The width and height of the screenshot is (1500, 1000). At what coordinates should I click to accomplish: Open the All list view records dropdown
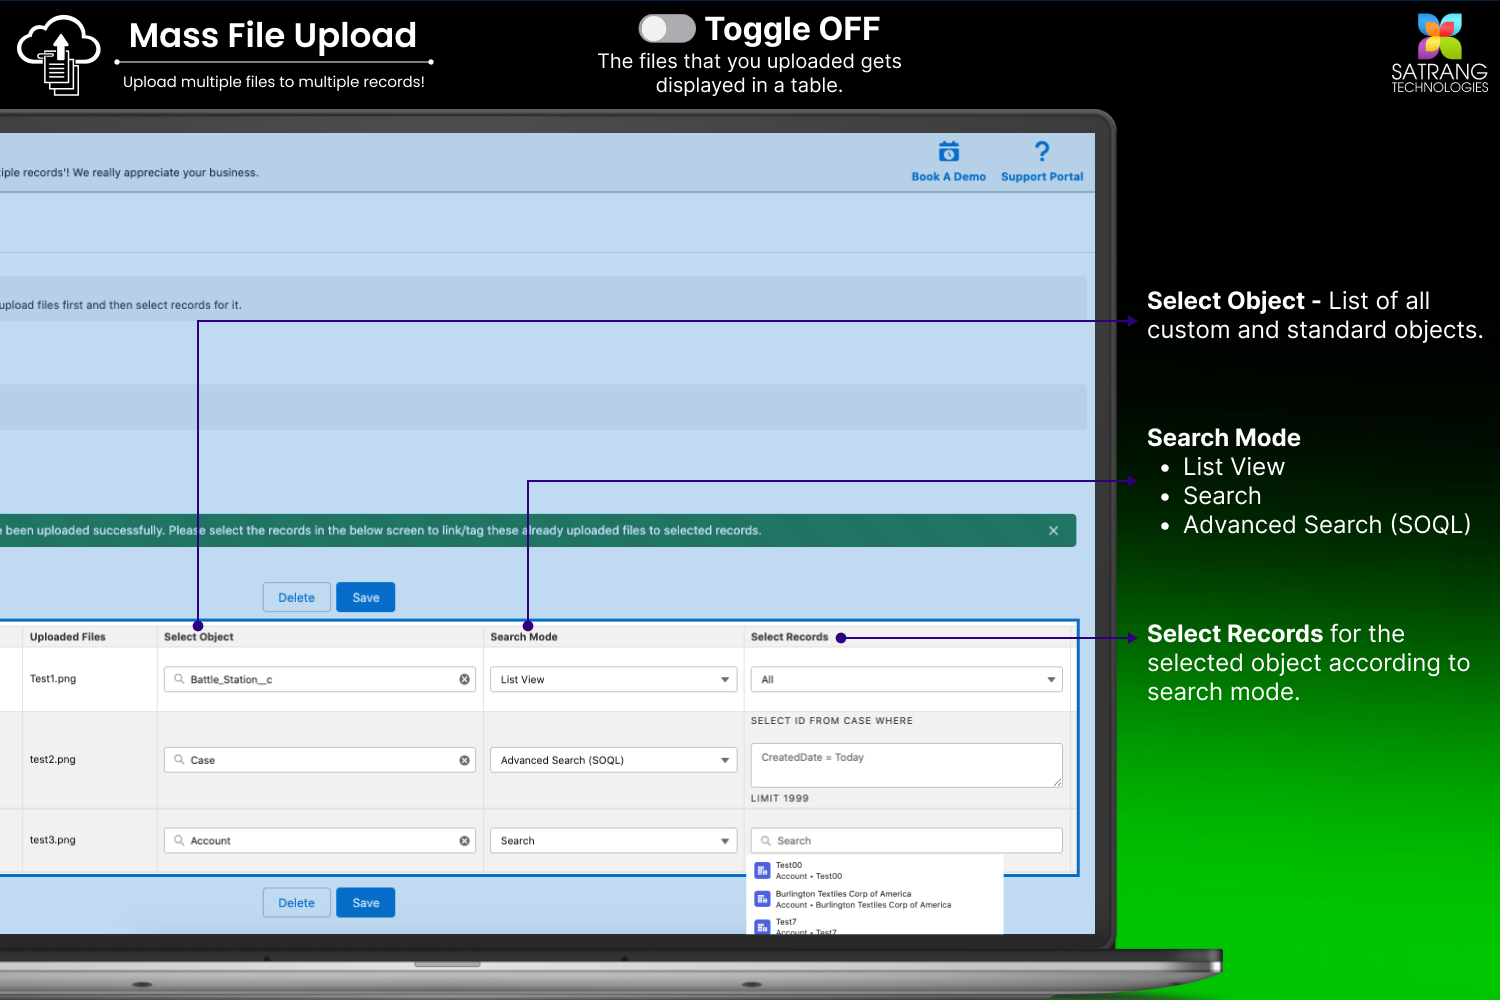tap(906, 680)
